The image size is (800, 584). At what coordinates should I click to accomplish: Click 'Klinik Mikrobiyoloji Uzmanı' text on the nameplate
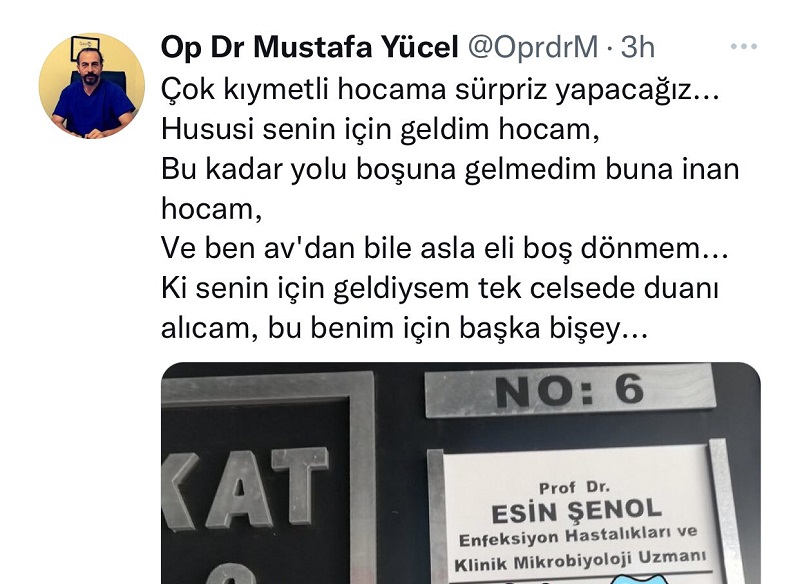click(580, 560)
